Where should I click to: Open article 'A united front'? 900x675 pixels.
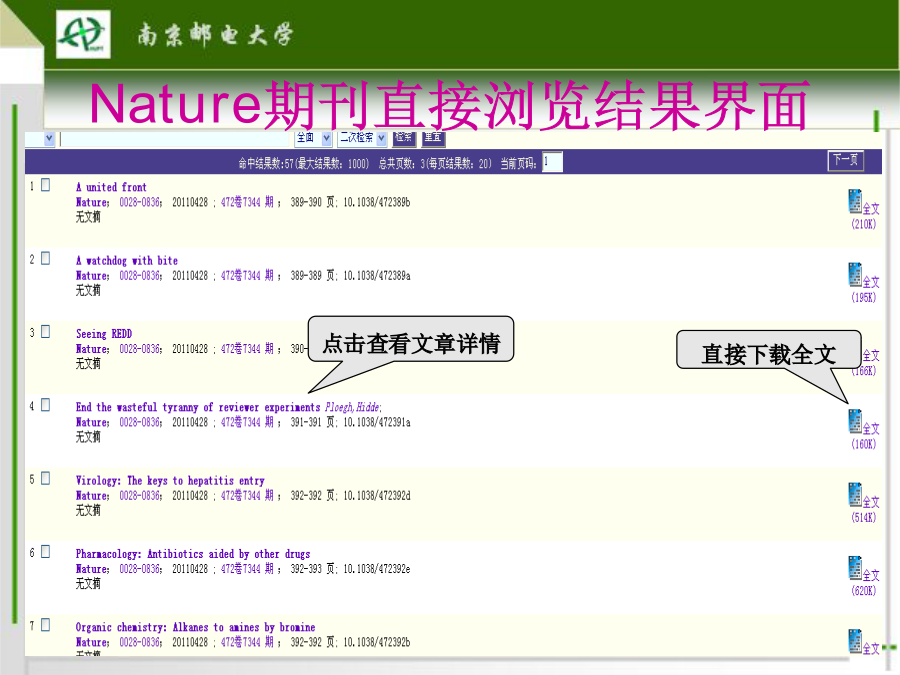[x=111, y=187]
